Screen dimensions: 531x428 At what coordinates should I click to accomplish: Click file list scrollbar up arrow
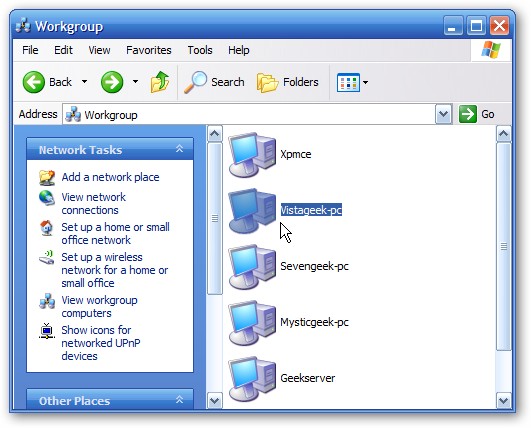pyautogui.click(x=504, y=134)
